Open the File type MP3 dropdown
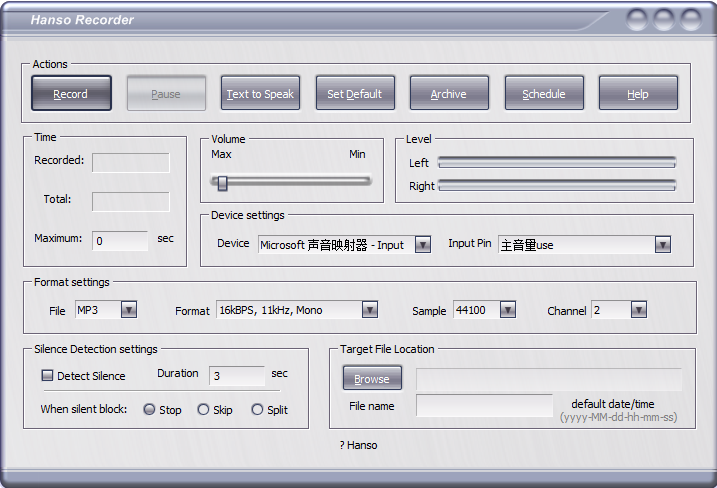Screen dimensions: 717x488 click(129, 310)
